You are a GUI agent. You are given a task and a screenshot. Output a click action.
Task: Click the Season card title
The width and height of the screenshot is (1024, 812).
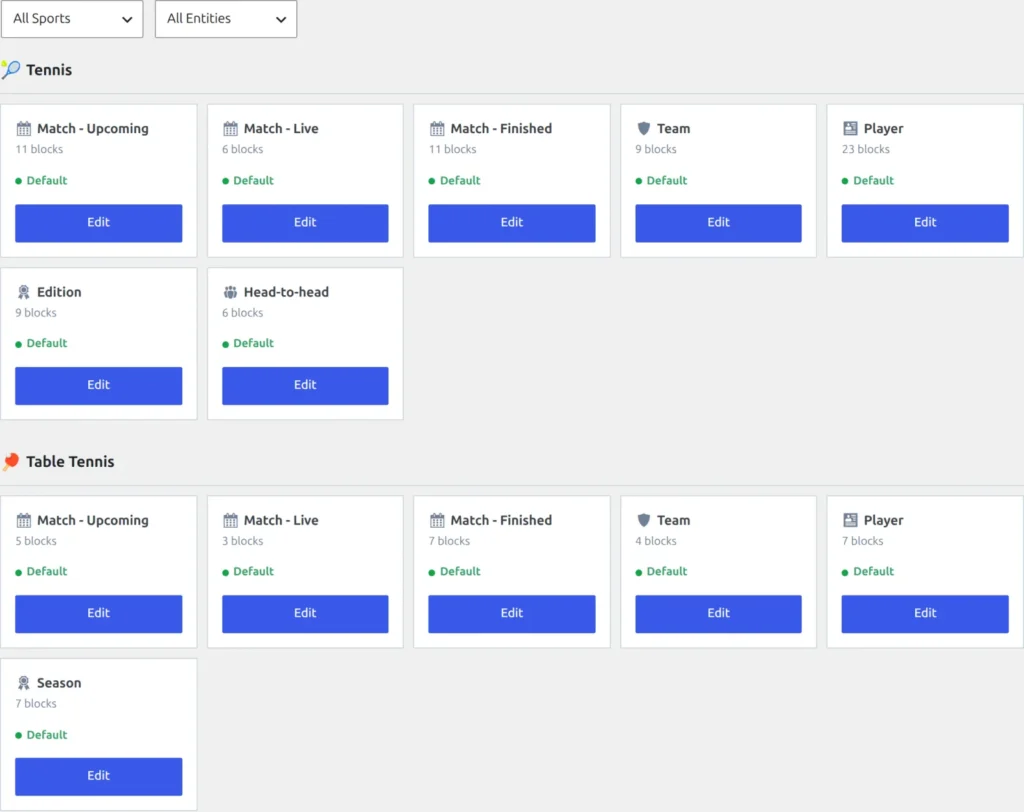(59, 683)
